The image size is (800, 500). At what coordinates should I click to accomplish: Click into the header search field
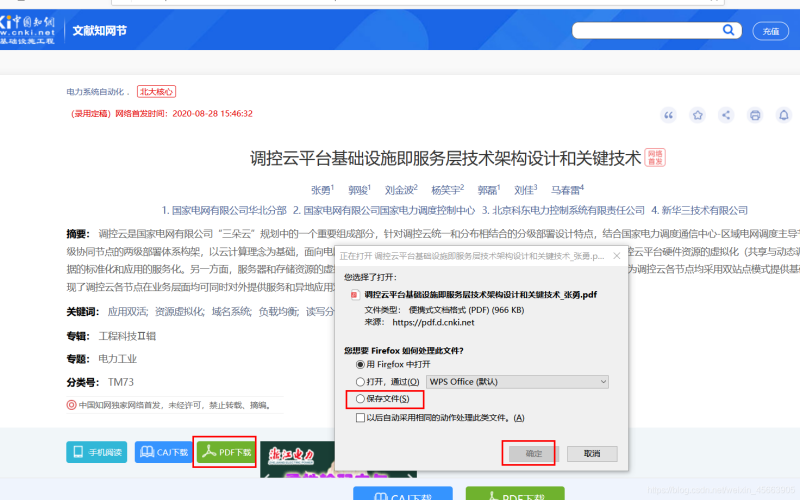647,31
